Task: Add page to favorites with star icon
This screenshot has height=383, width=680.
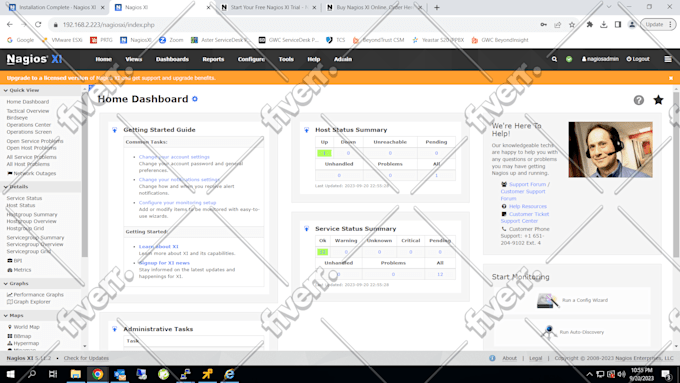Action: click(x=658, y=100)
